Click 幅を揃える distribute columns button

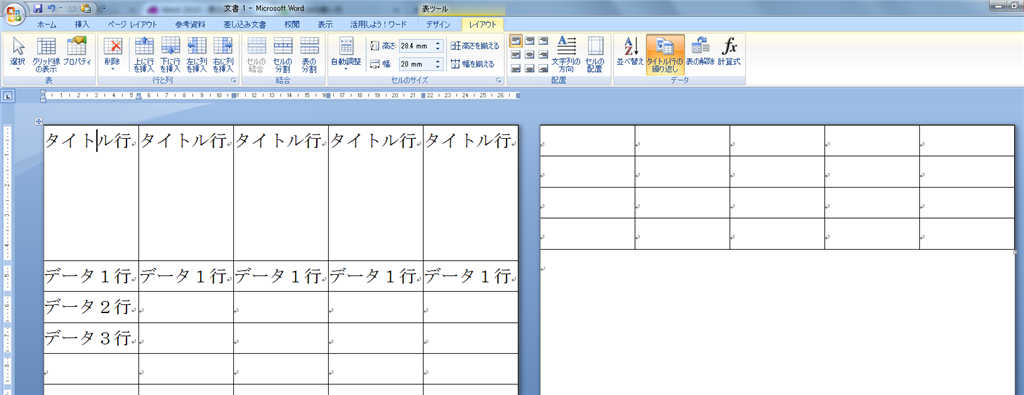coord(472,64)
